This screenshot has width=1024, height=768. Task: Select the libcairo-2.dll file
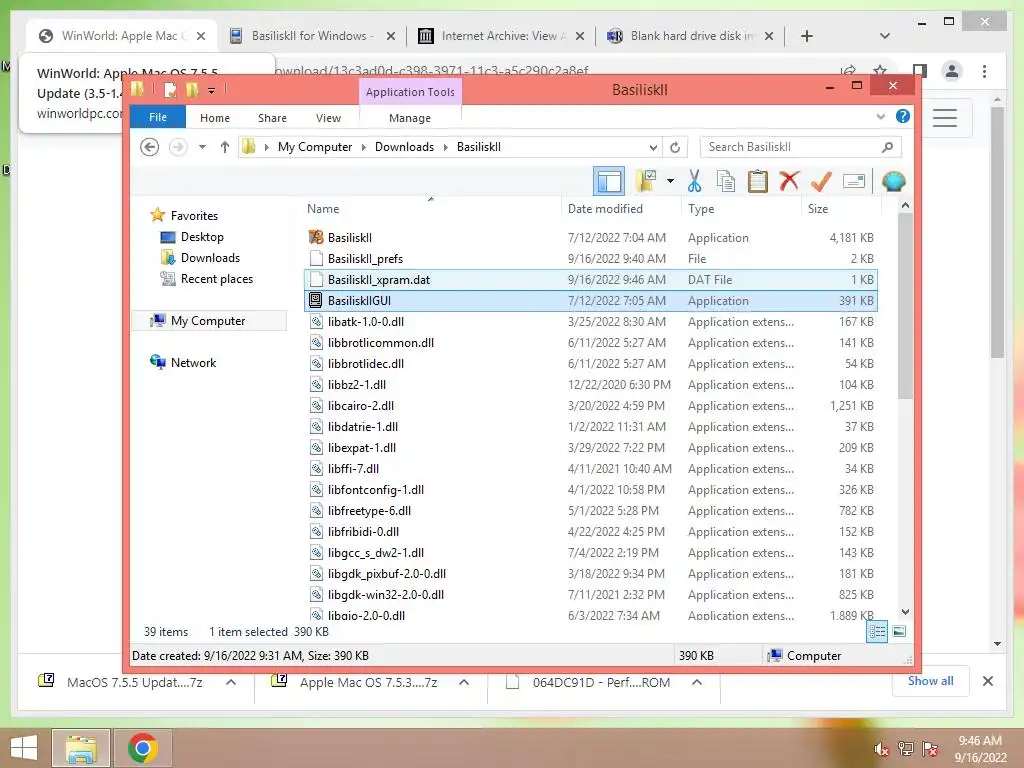590,406
